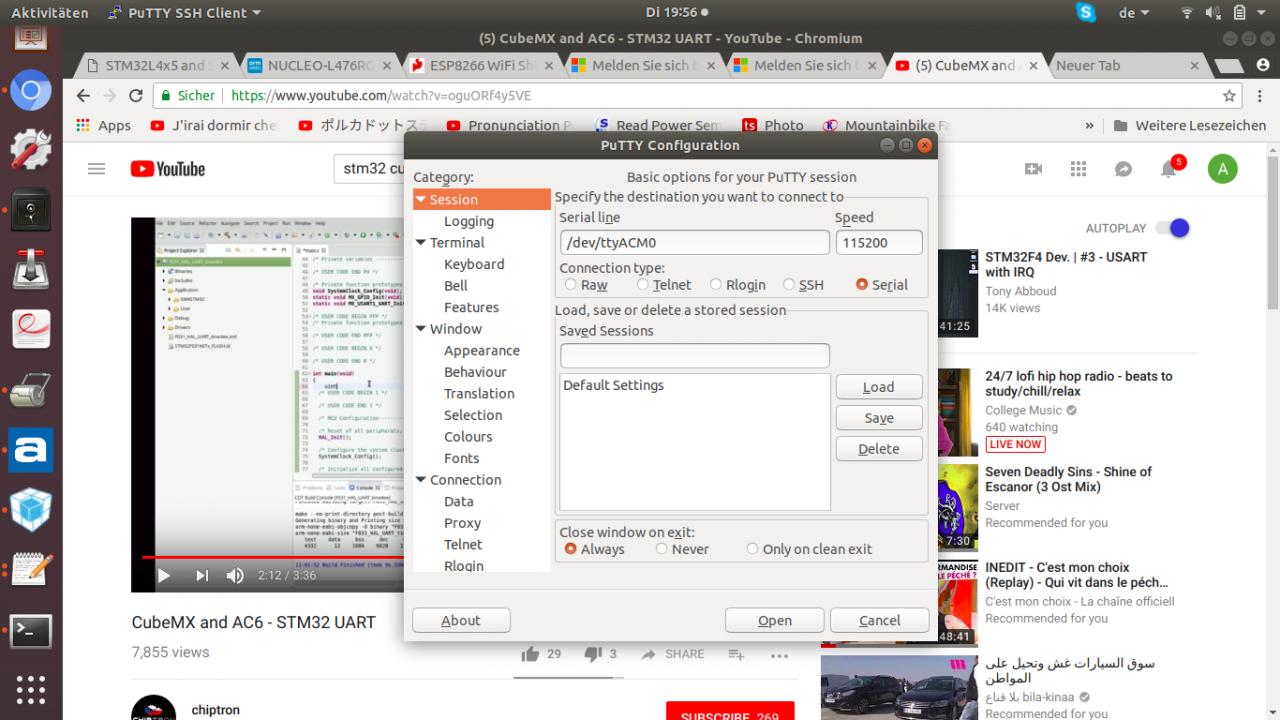Image resolution: width=1280 pixels, height=720 pixels.
Task: Show hidden bookmarks via » overflow
Action: tap(1089, 126)
